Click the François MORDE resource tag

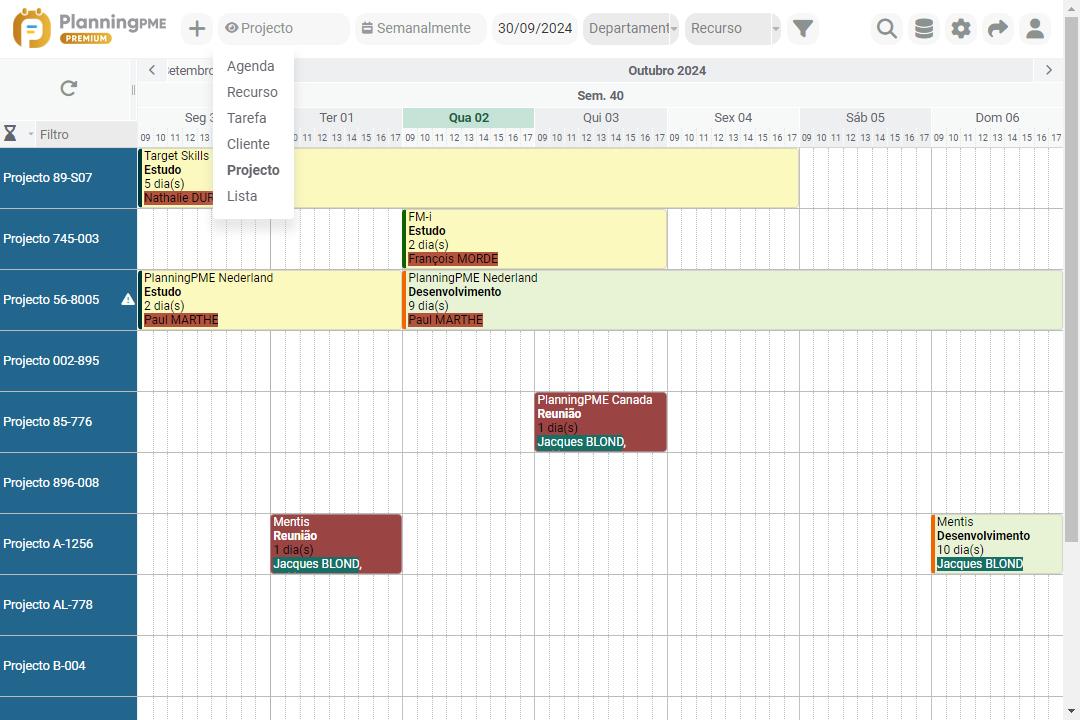click(x=453, y=259)
